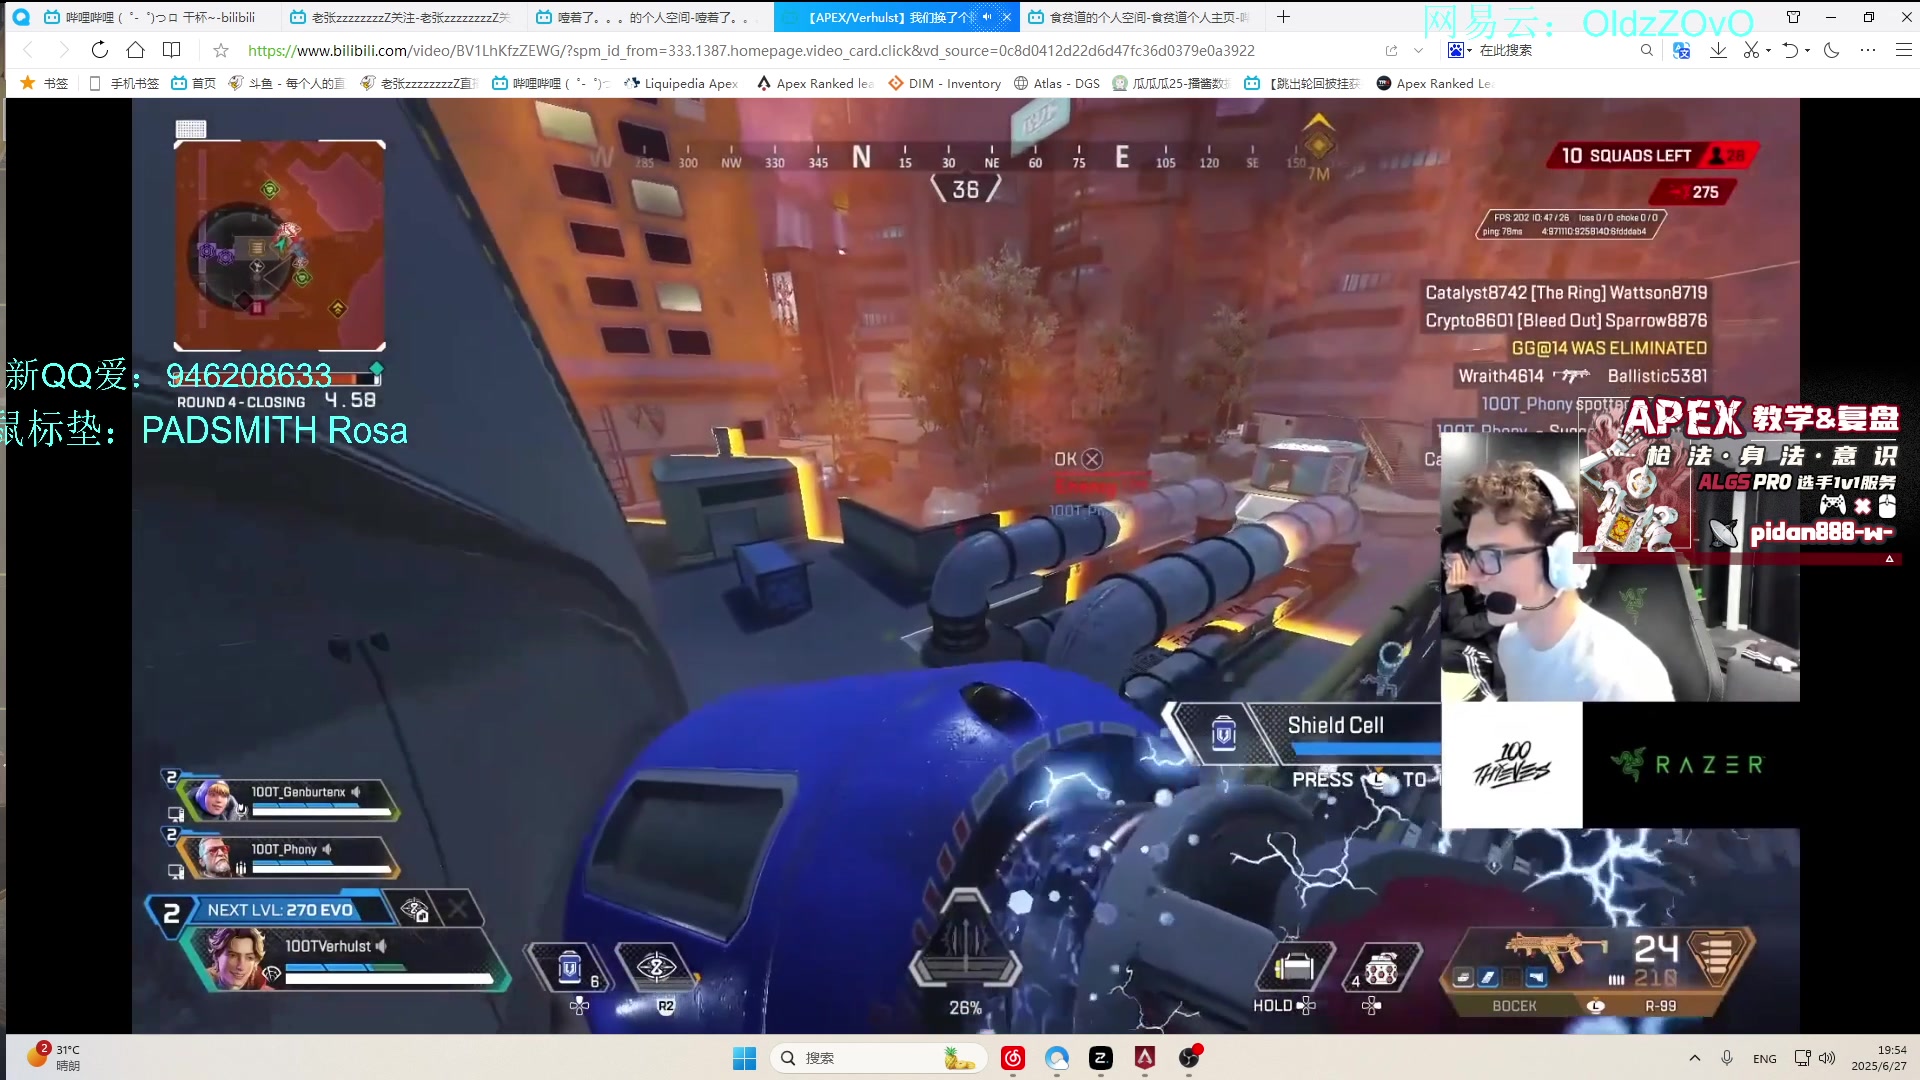
Task: Open the hamburger main menu
Action: pyautogui.click(x=1903, y=50)
